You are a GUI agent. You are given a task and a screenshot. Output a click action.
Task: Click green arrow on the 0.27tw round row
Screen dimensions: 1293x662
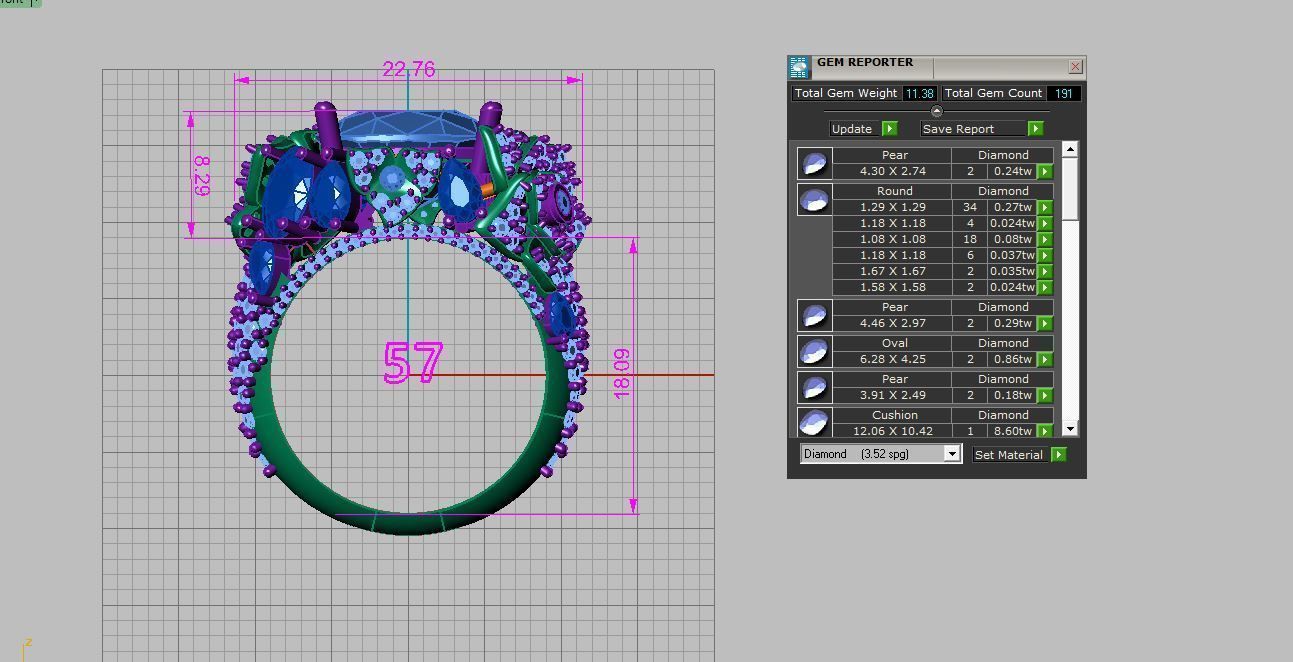pyautogui.click(x=1045, y=208)
